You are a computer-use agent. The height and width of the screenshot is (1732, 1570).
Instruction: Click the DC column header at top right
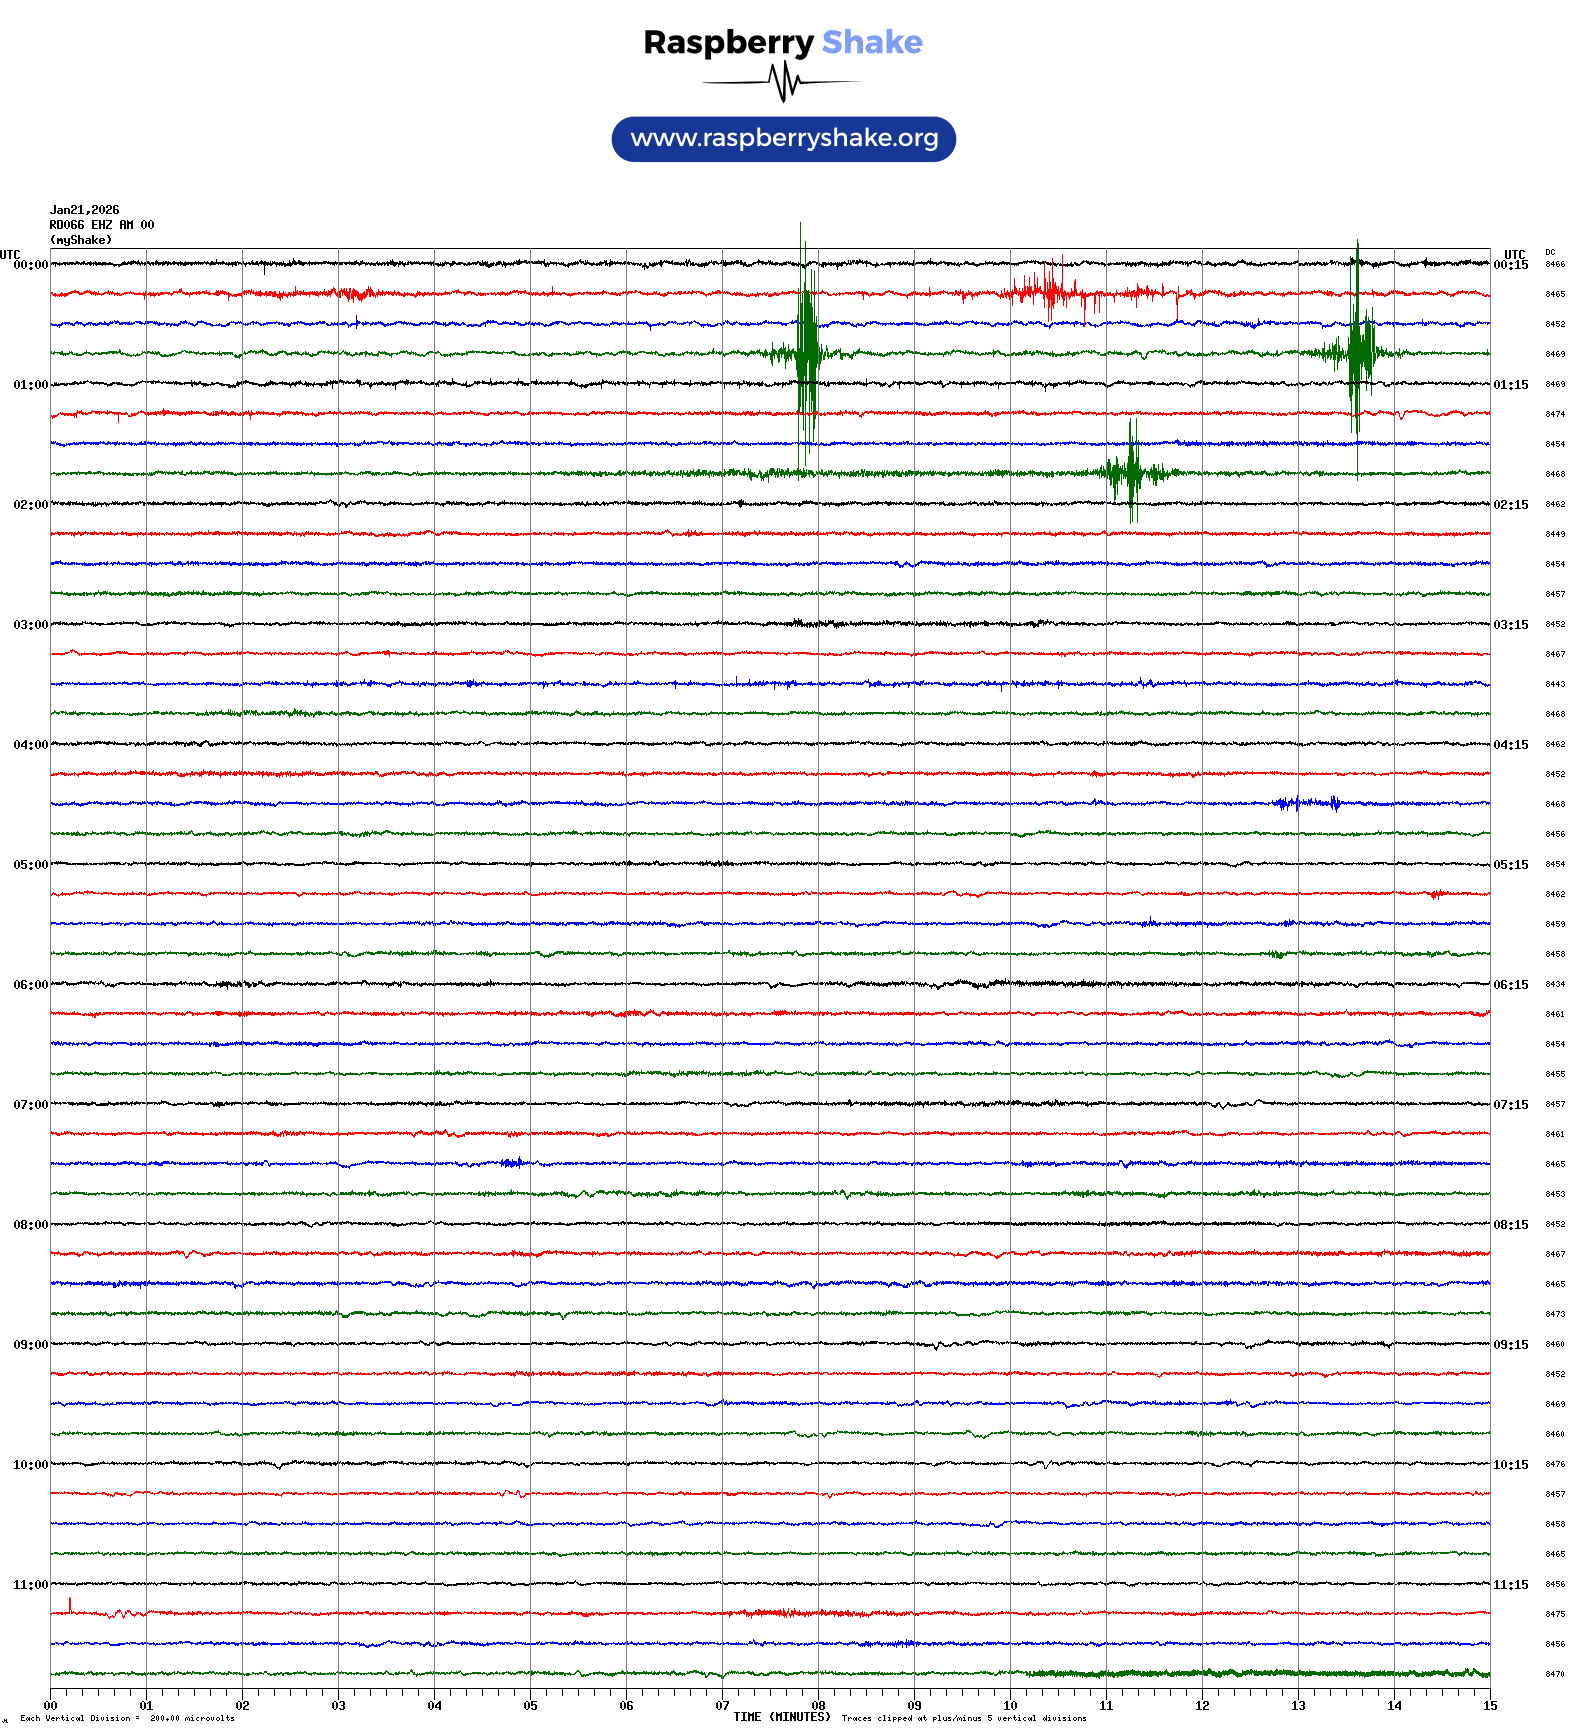coord(1550,252)
